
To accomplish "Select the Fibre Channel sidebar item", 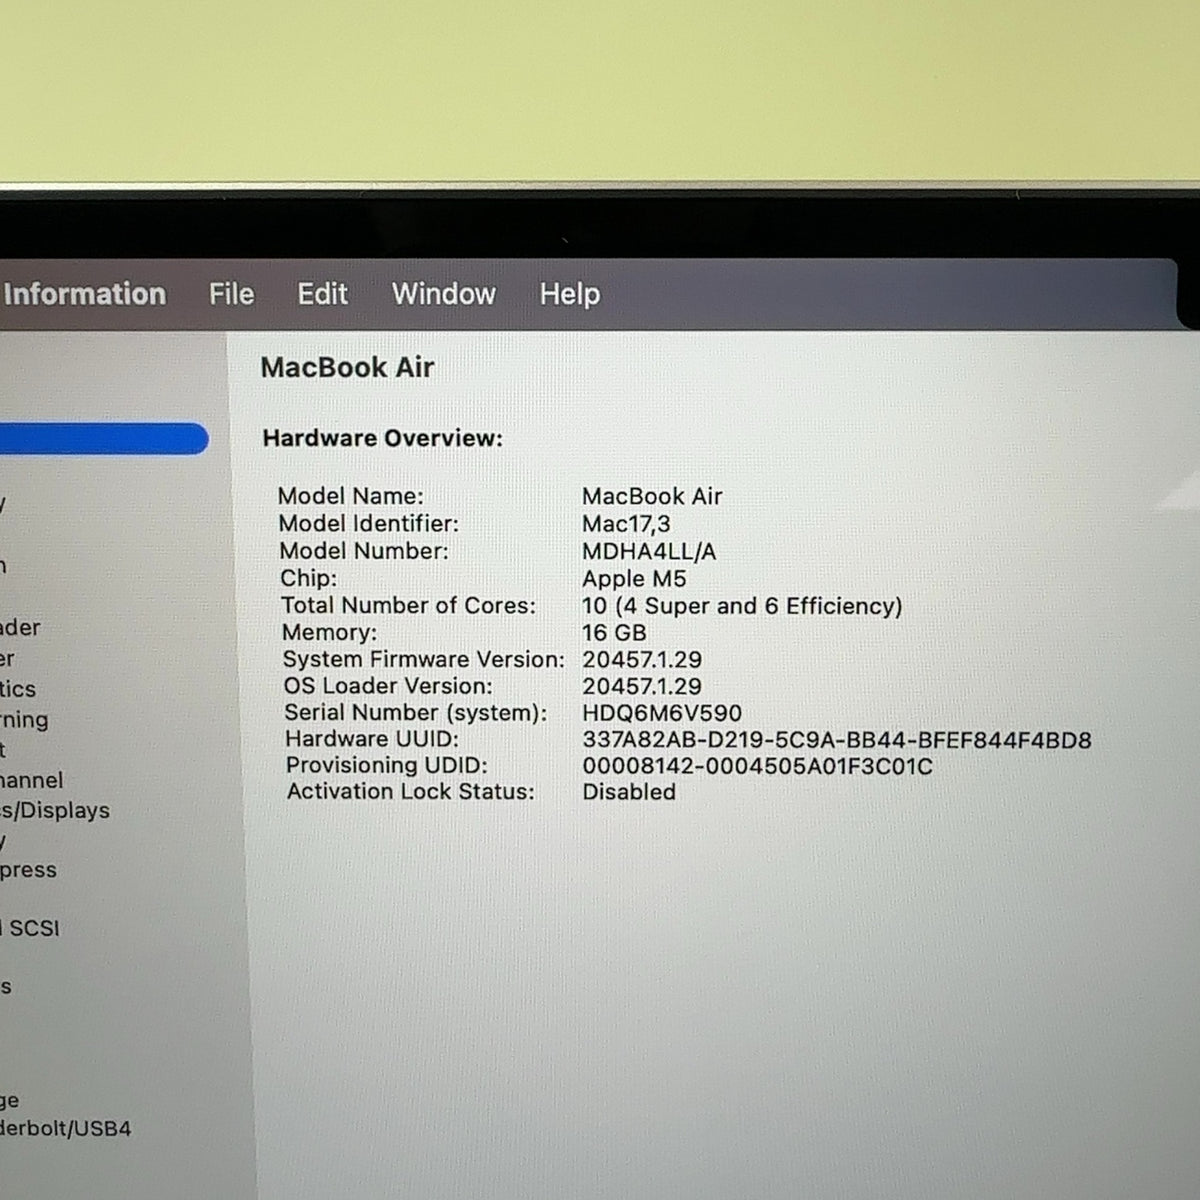I will point(31,780).
